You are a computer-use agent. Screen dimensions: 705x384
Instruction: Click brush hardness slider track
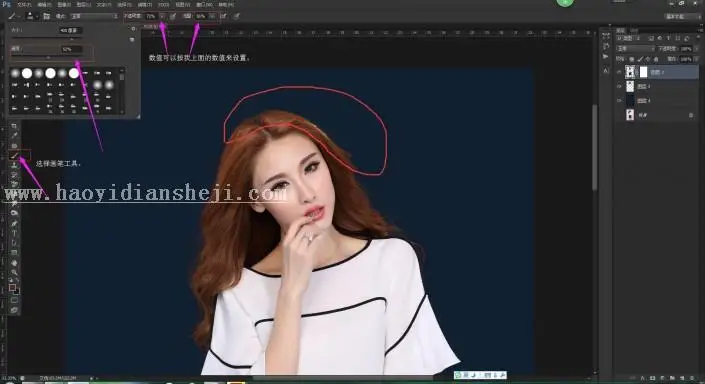[48, 57]
